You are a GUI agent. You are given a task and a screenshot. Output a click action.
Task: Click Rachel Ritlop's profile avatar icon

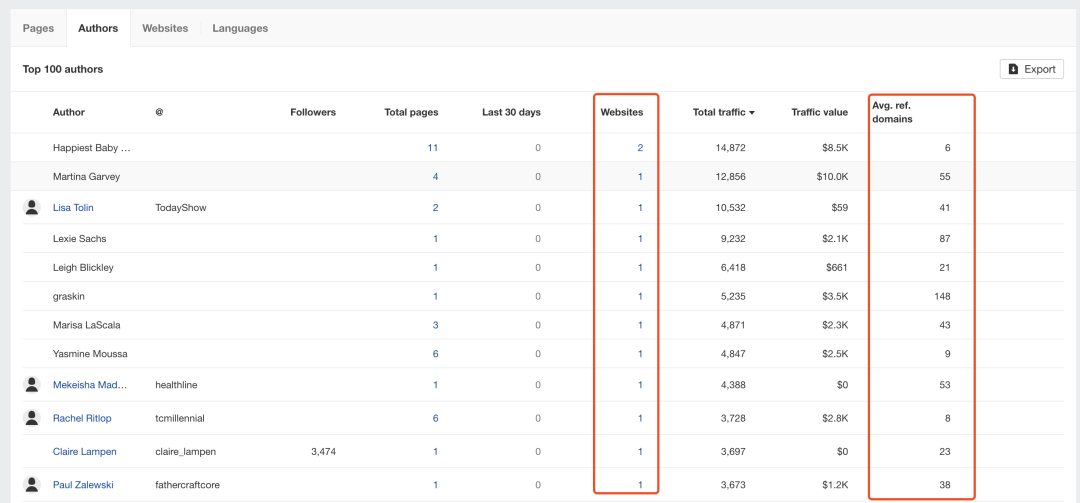(32, 417)
